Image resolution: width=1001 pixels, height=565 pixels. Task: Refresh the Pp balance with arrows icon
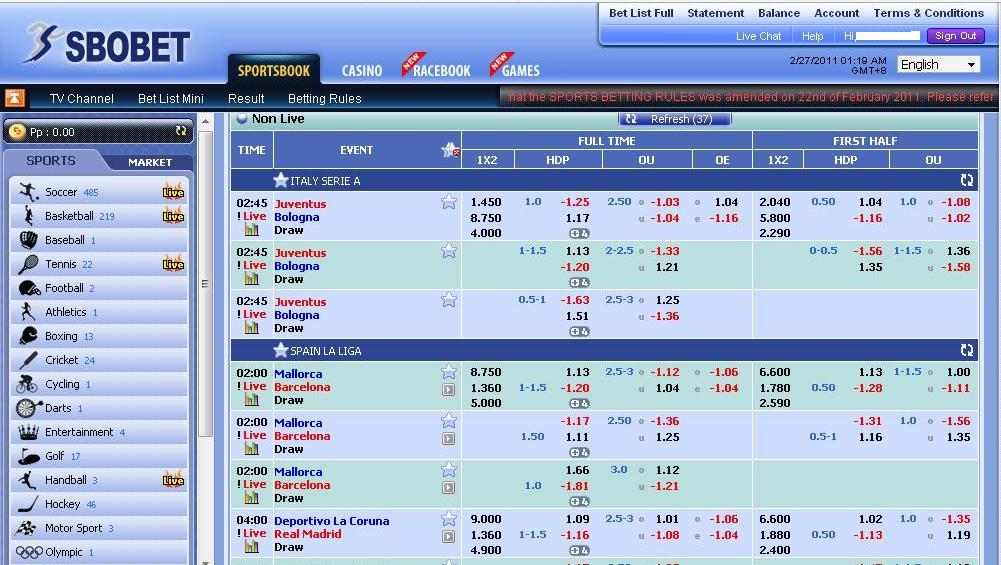click(x=181, y=131)
